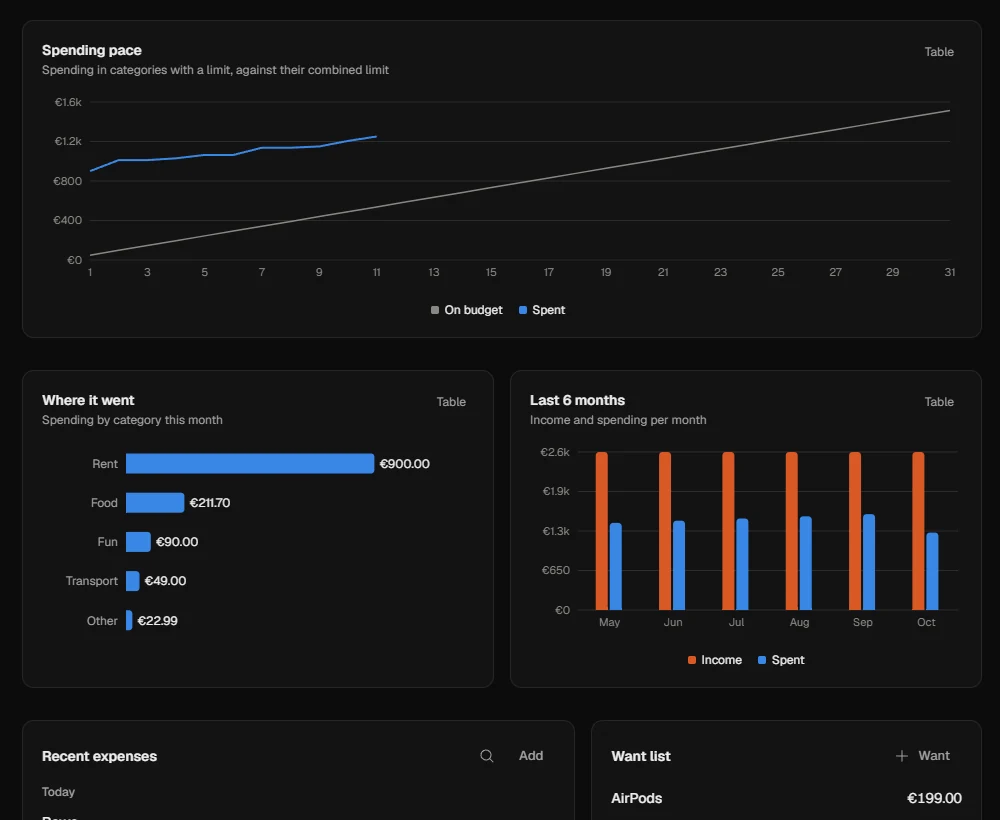Select the €22.99 Other value

158,620
